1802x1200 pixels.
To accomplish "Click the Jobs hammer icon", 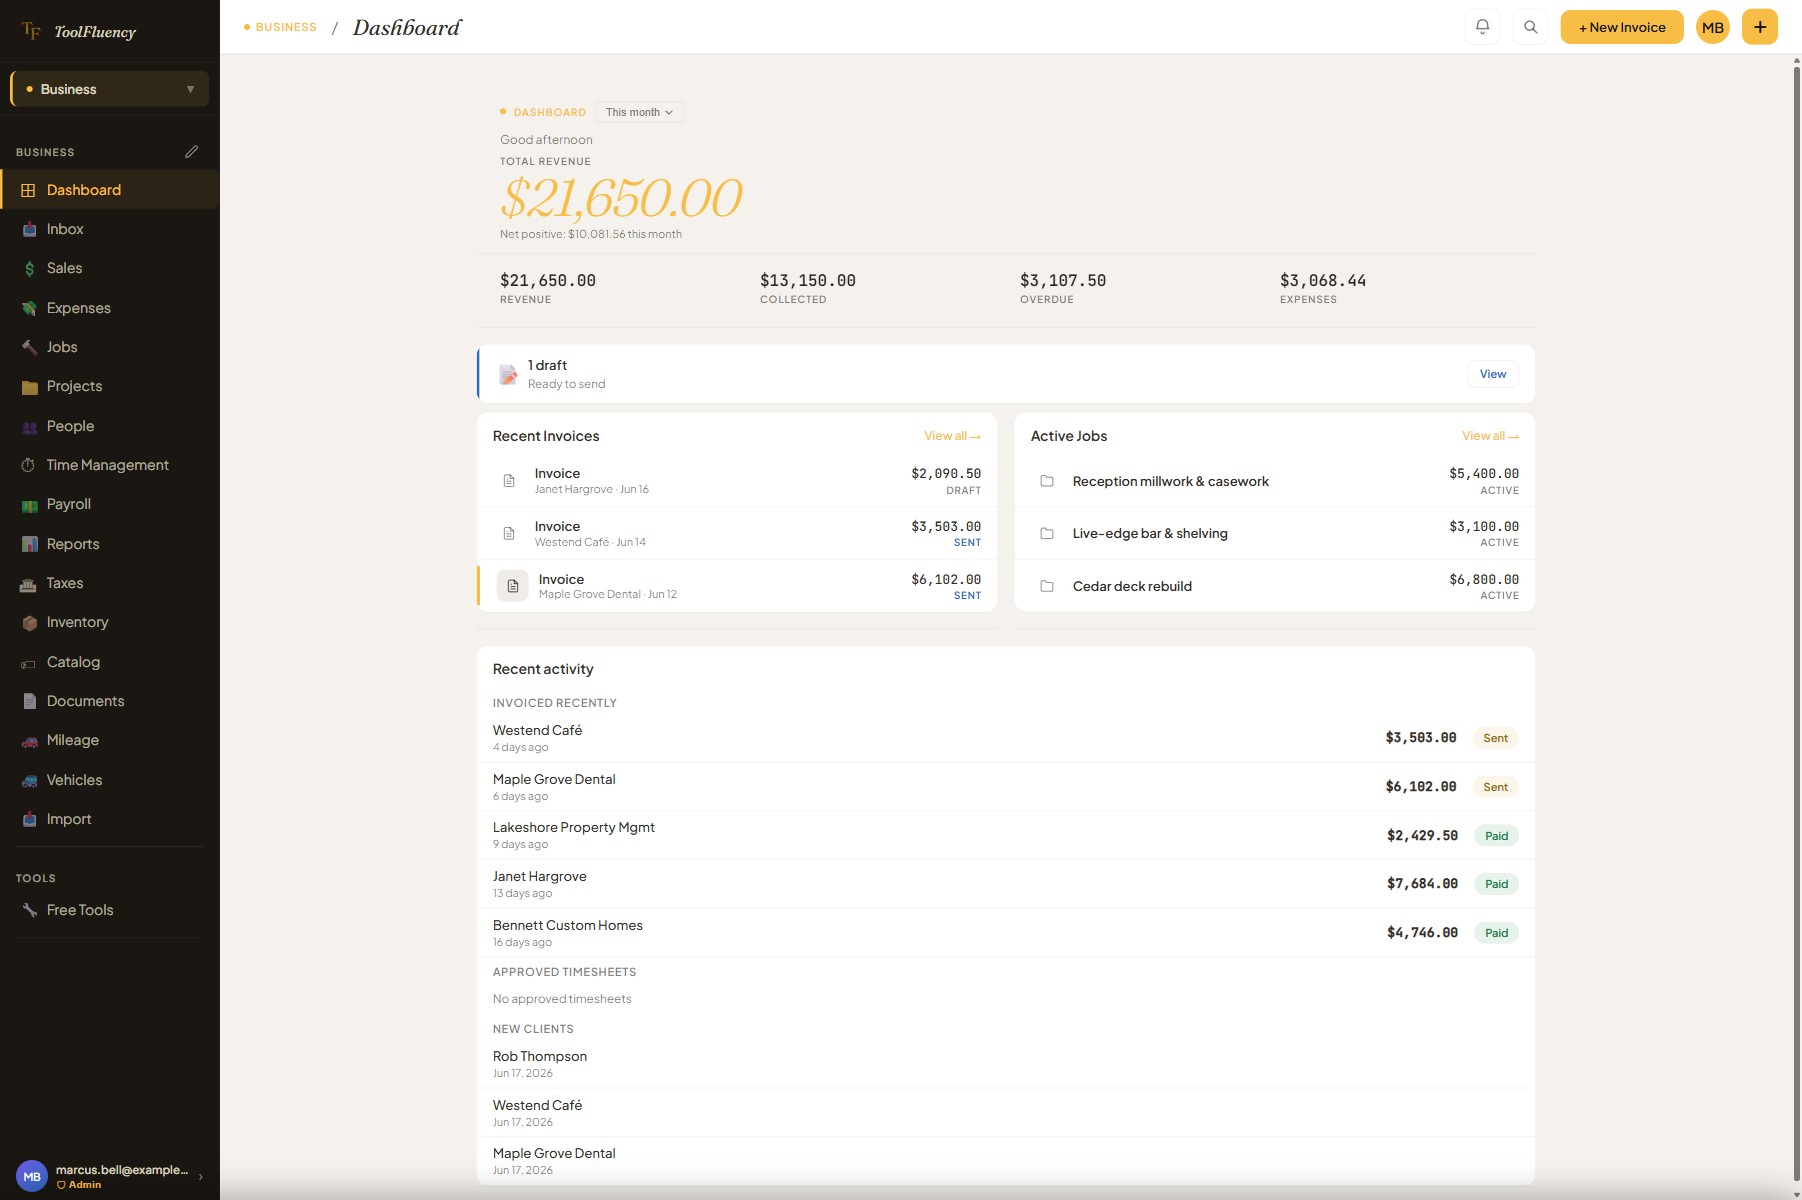I will 29,347.
